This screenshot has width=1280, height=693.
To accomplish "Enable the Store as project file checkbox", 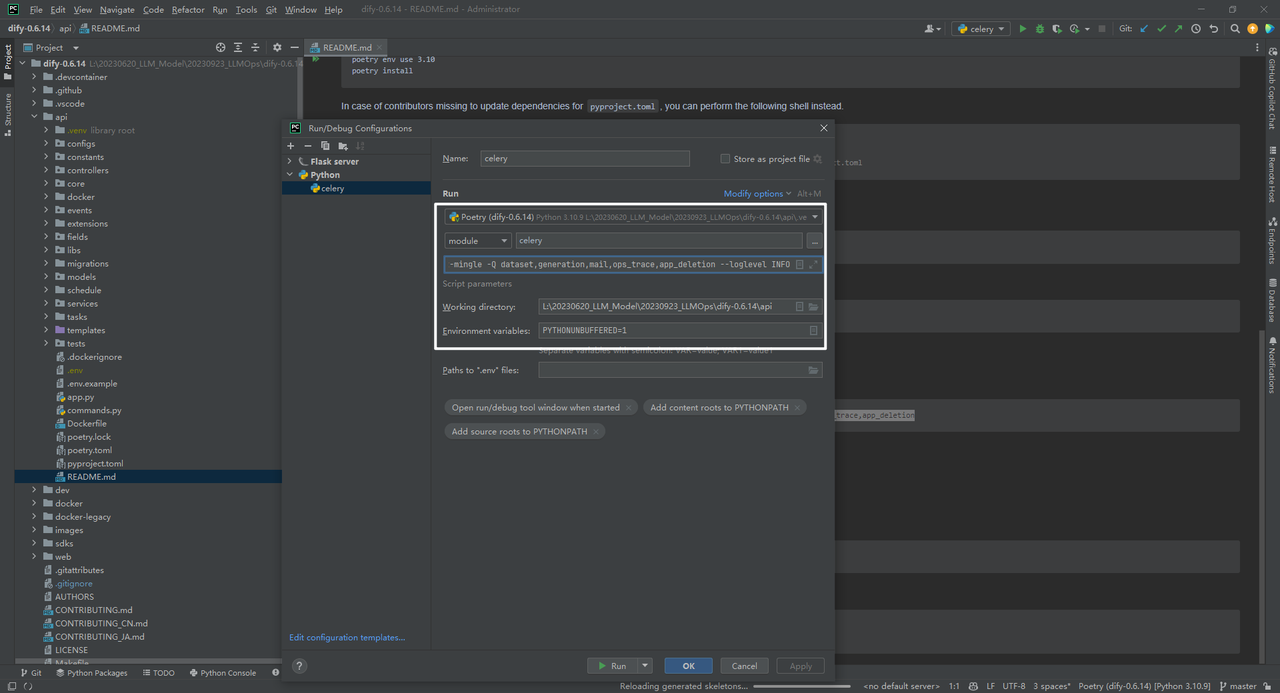I will pyautogui.click(x=725, y=158).
